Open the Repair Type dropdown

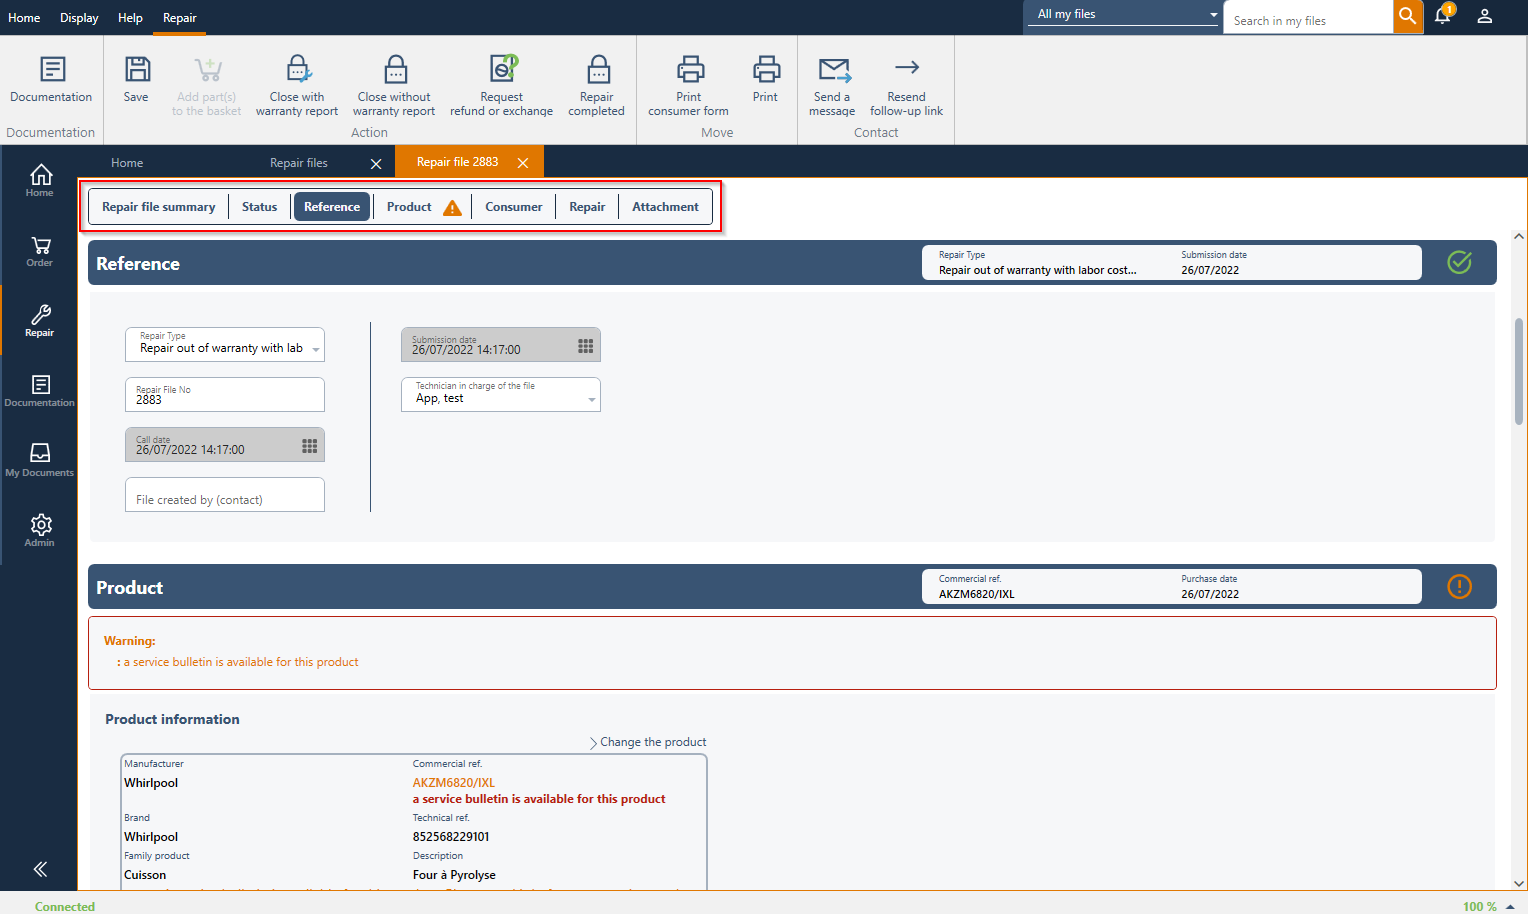pos(316,349)
